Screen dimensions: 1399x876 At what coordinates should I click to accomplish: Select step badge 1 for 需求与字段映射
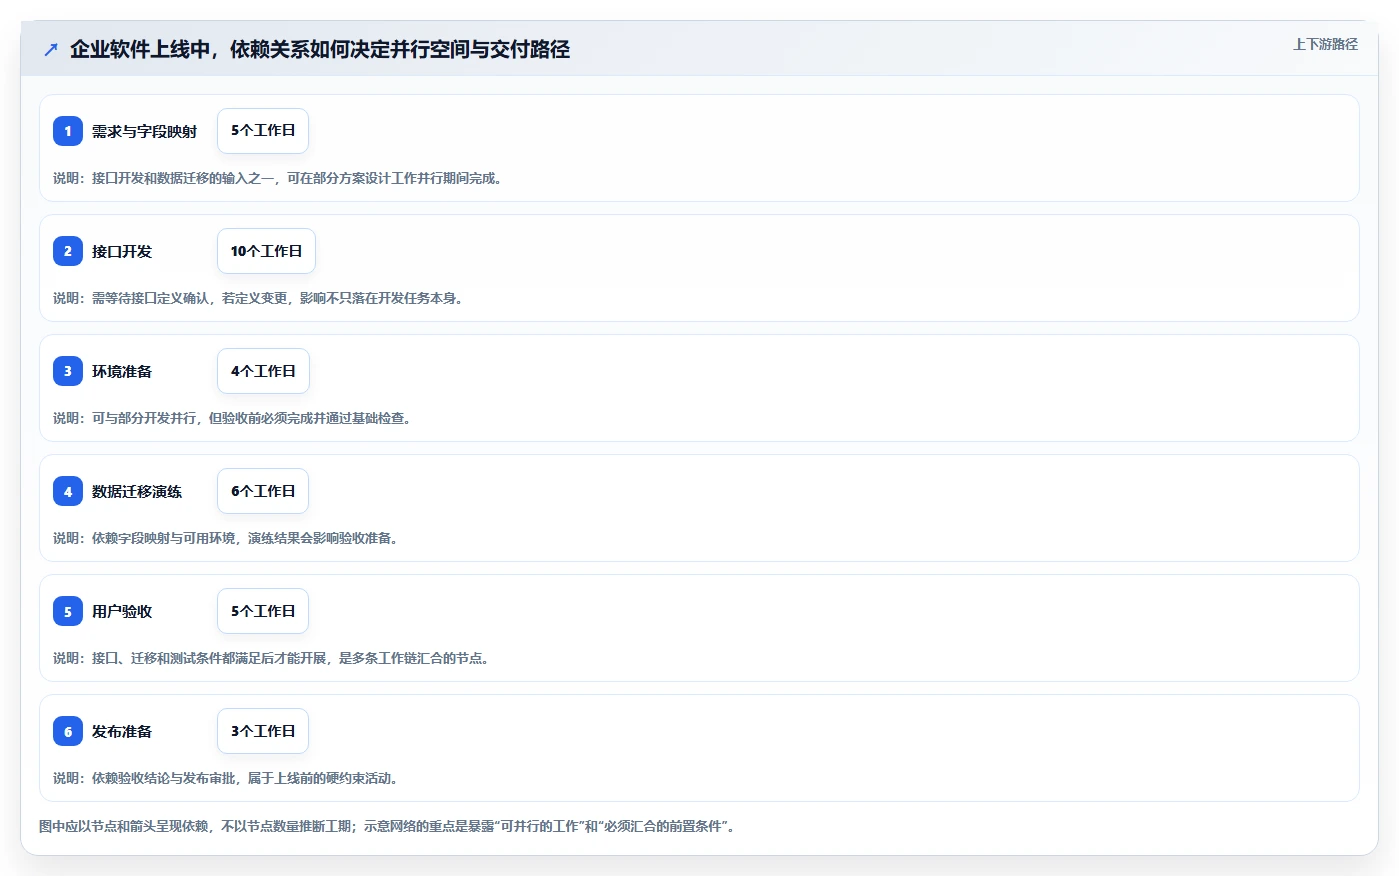click(68, 131)
